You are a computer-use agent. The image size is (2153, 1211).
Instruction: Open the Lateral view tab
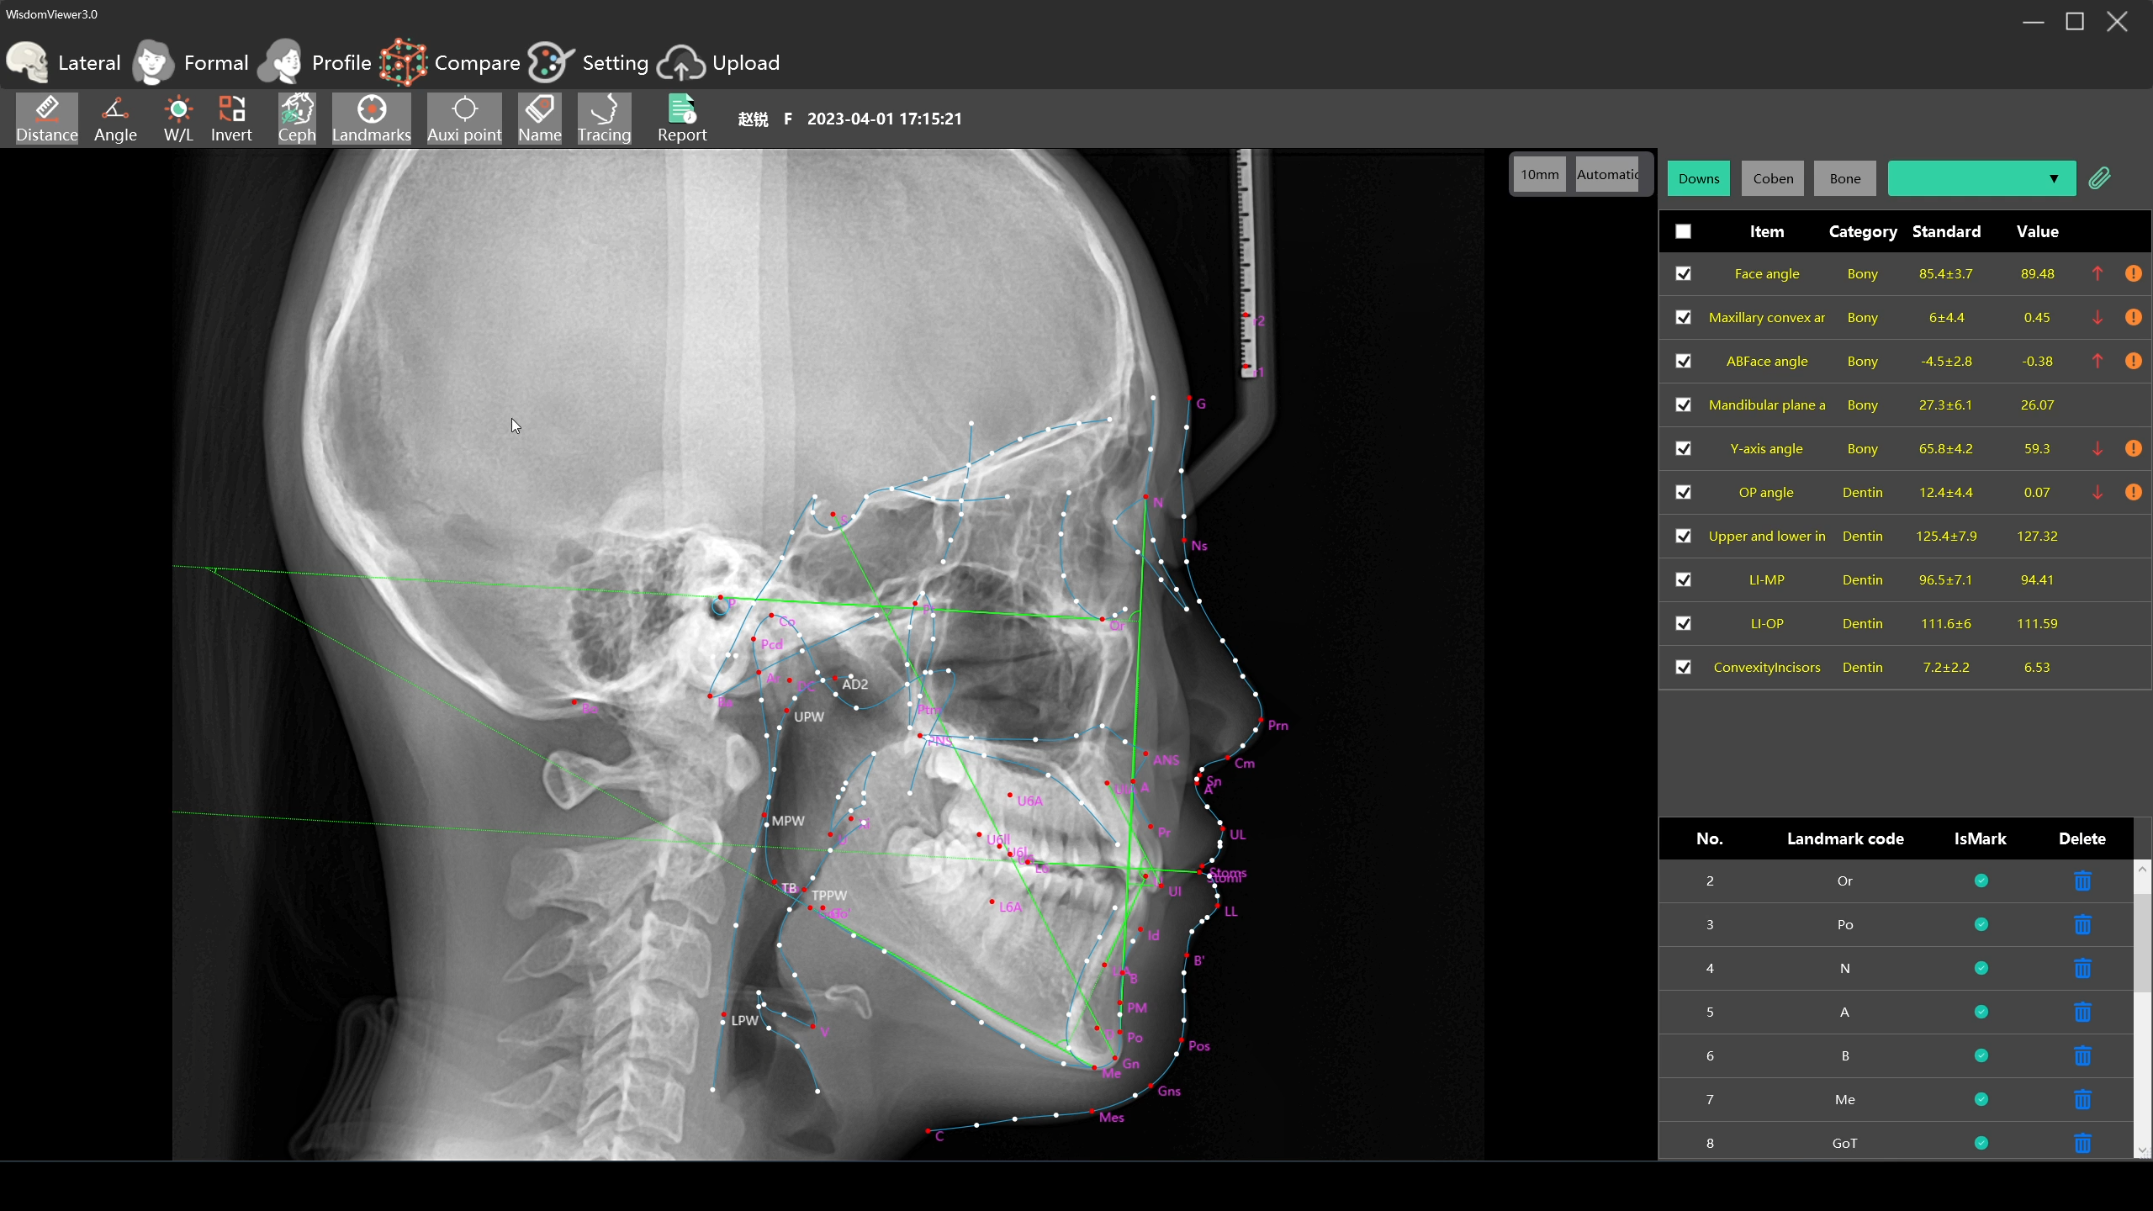(x=64, y=62)
